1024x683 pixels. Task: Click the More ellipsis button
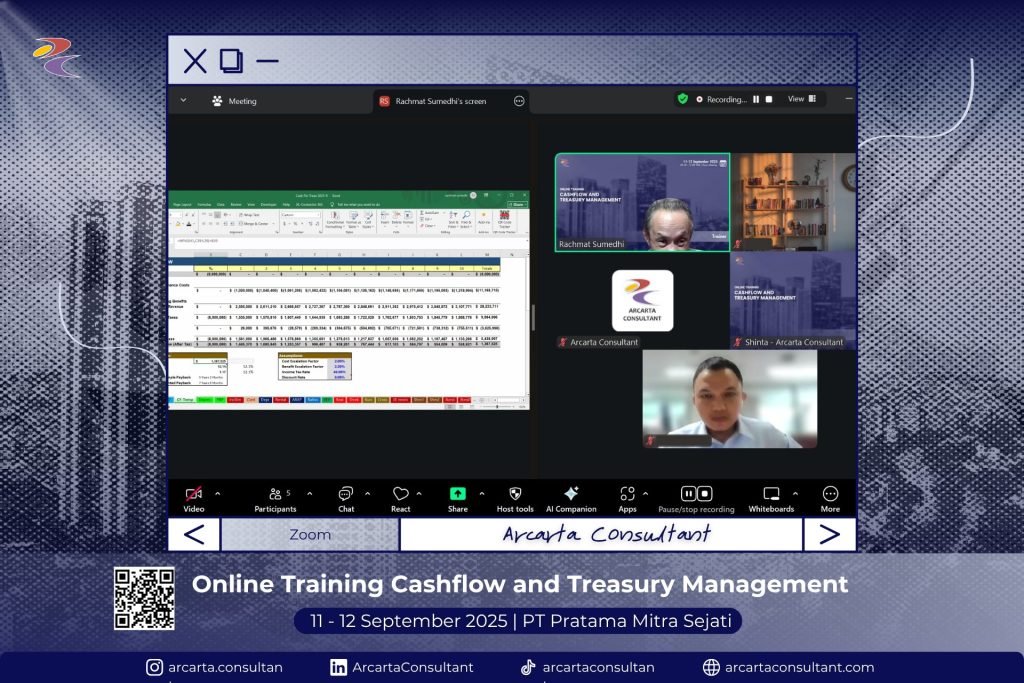(830, 494)
